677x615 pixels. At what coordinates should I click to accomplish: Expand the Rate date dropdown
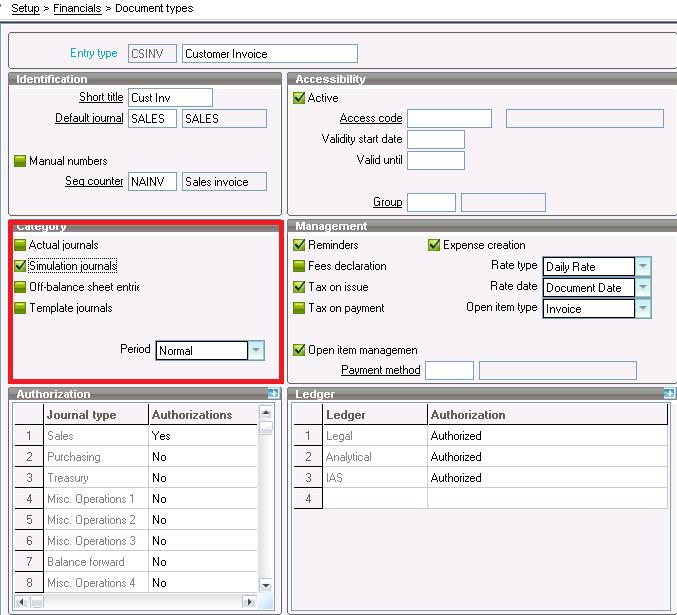click(643, 287)
